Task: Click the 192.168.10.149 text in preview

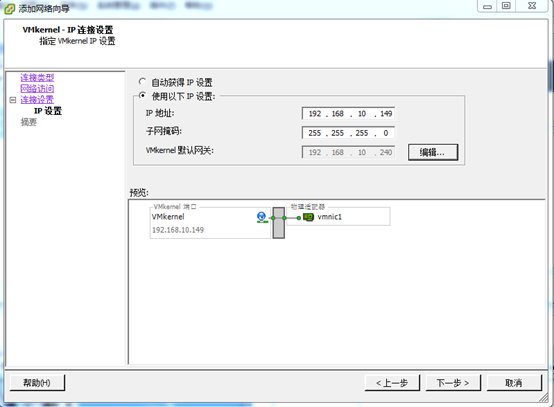Action: 178,230
